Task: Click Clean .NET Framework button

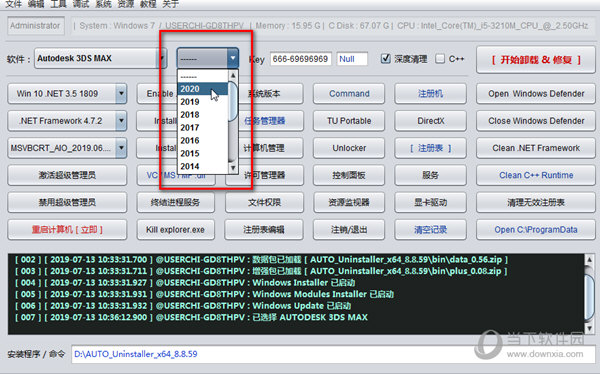Action: [536, 148]
